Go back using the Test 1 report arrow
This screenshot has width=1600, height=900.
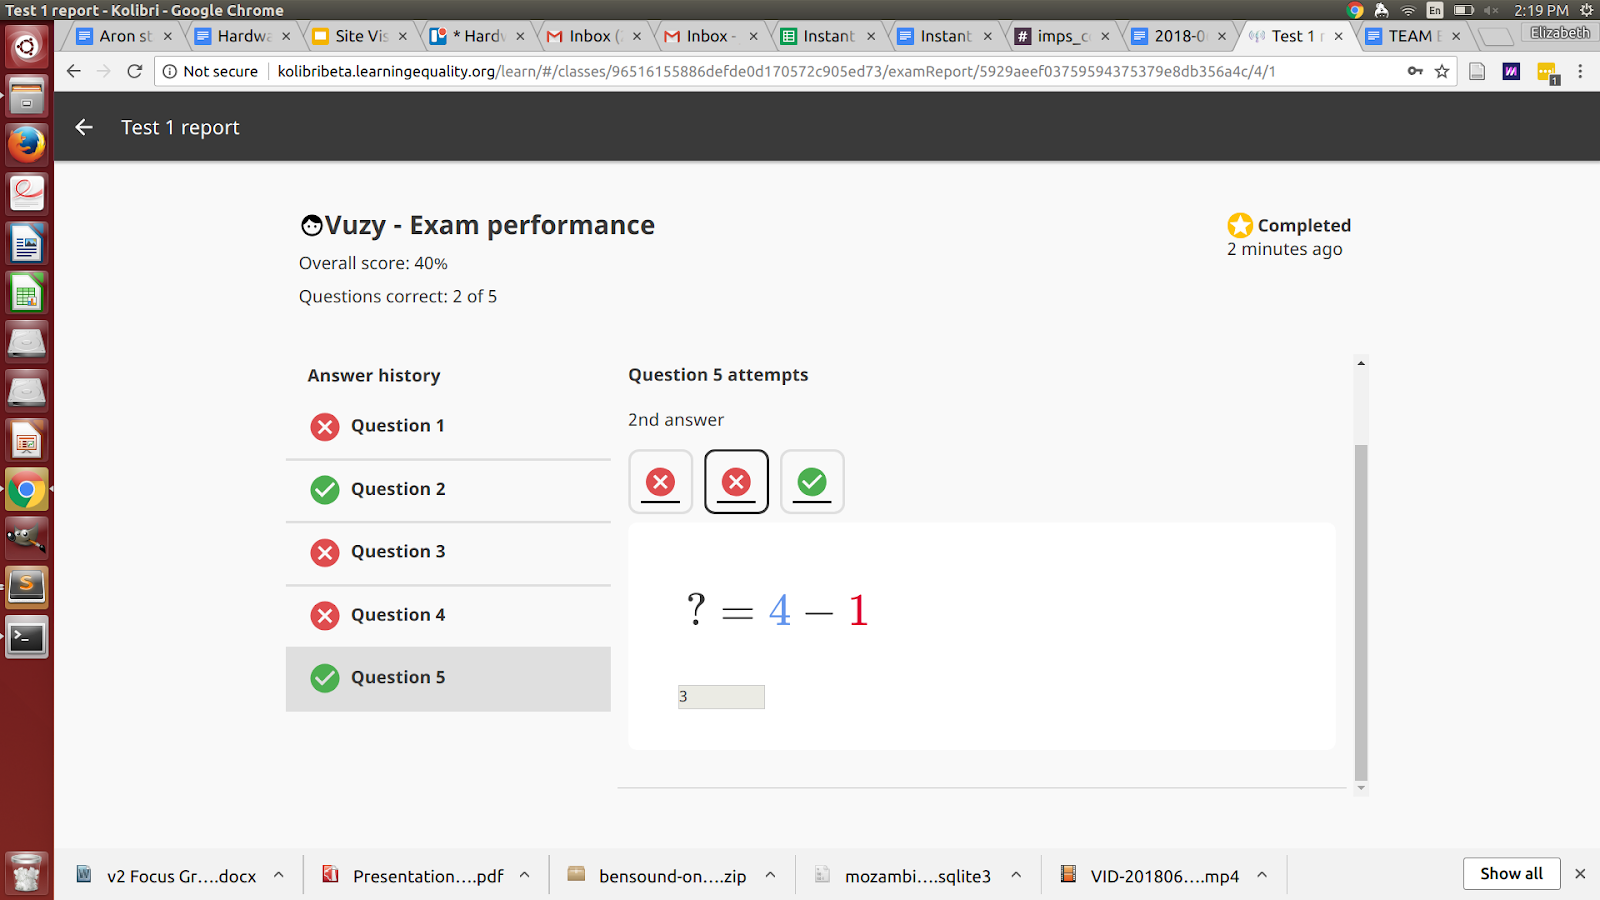[83, 127]
